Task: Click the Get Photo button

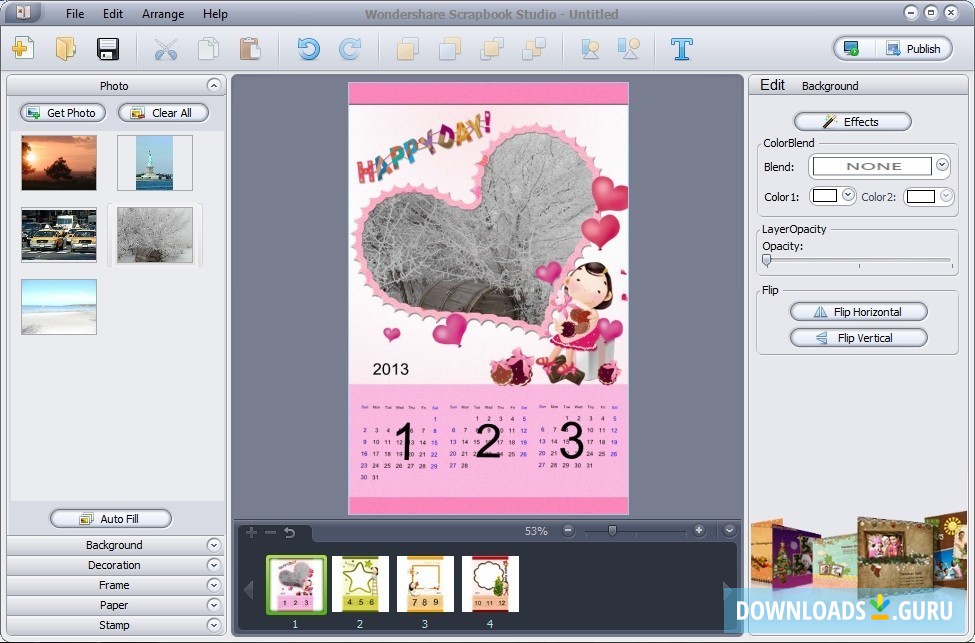Action: (x=63, y=113)
